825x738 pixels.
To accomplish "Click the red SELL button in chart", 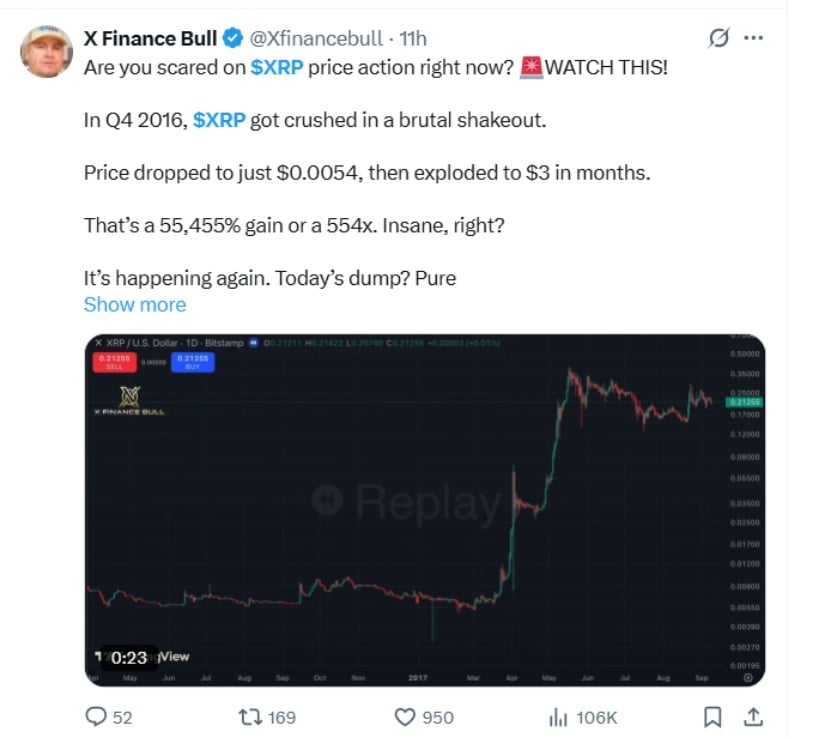I will [113, 361].
